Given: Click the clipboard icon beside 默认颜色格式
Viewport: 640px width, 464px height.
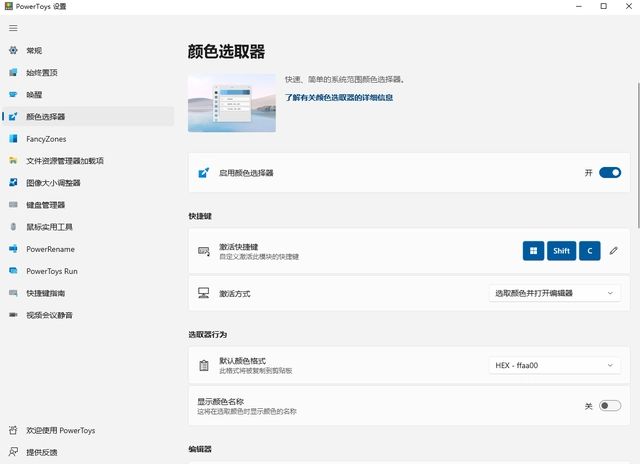Looking at the screenshot, I should pyautogui.click(x=204, y=365).
